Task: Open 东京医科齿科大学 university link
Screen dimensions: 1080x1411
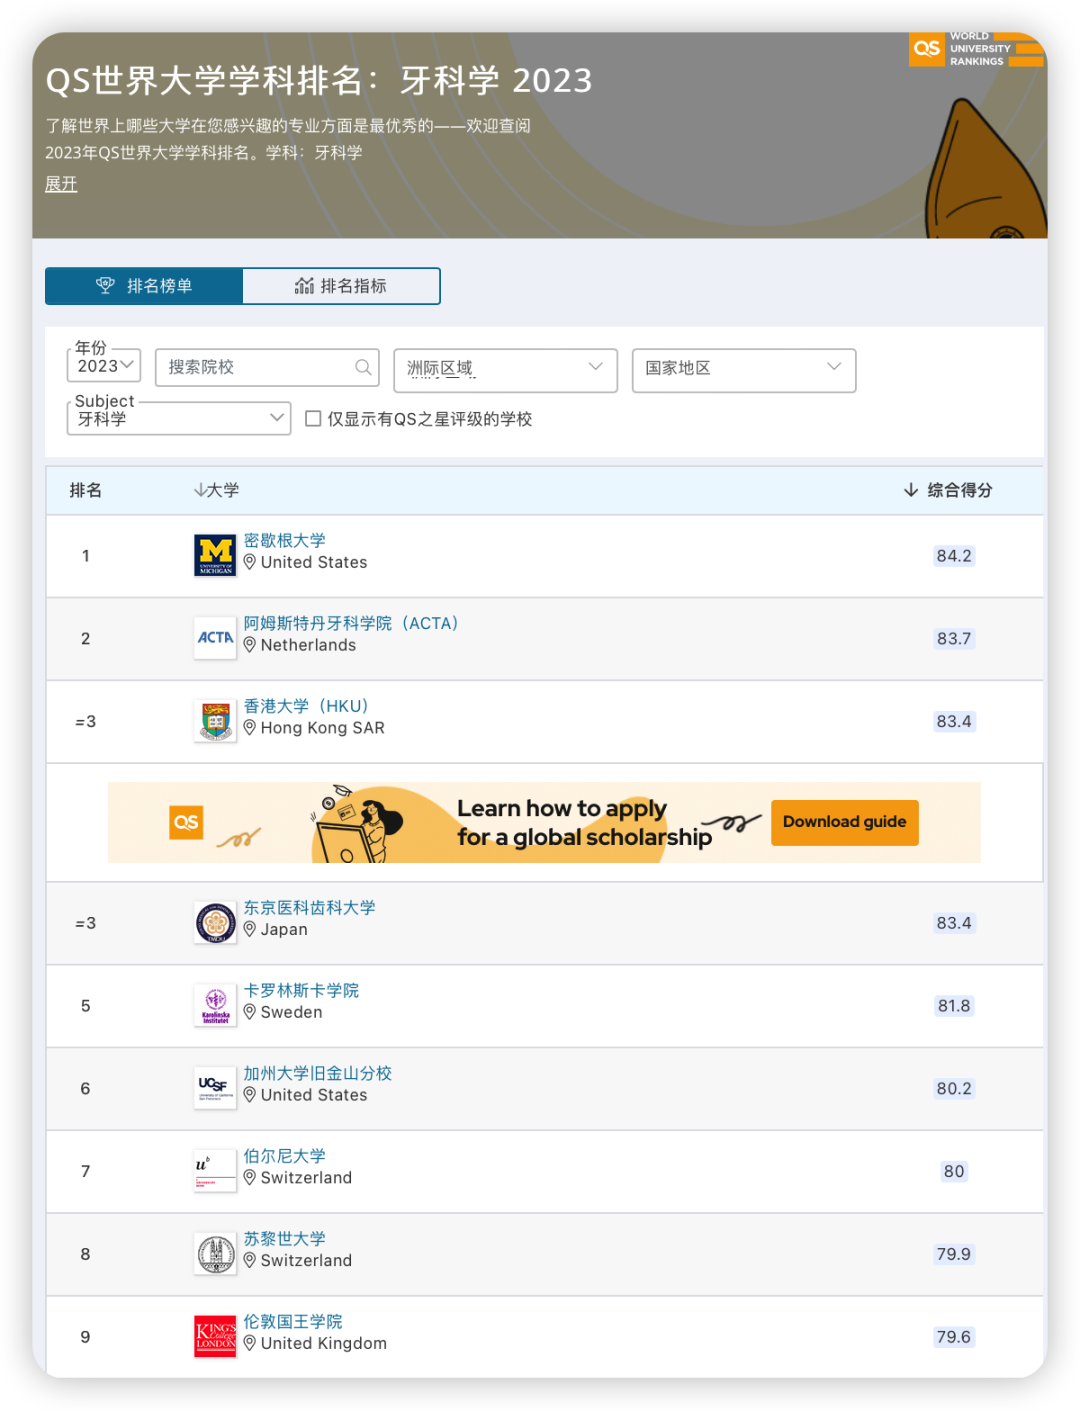Action: (309, 908)
